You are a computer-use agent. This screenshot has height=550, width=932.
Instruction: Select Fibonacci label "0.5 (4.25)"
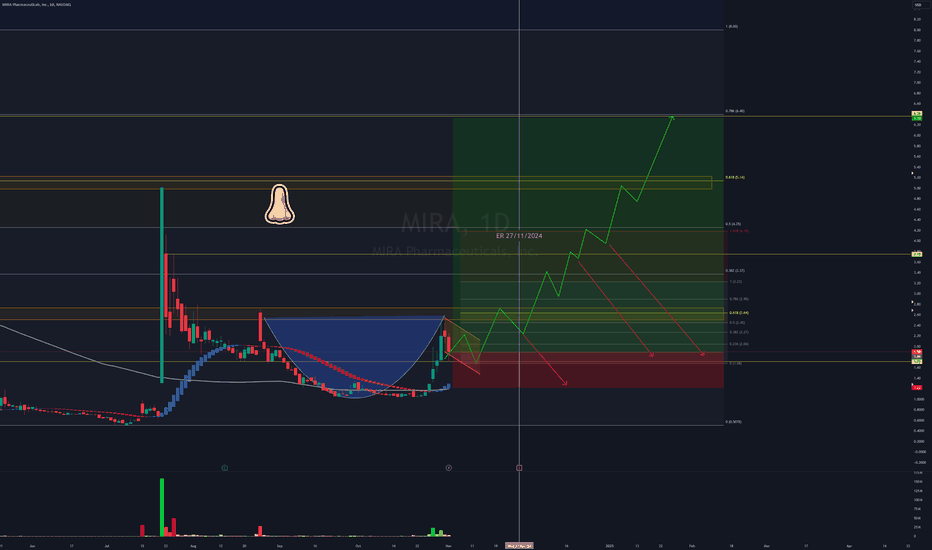733,224
